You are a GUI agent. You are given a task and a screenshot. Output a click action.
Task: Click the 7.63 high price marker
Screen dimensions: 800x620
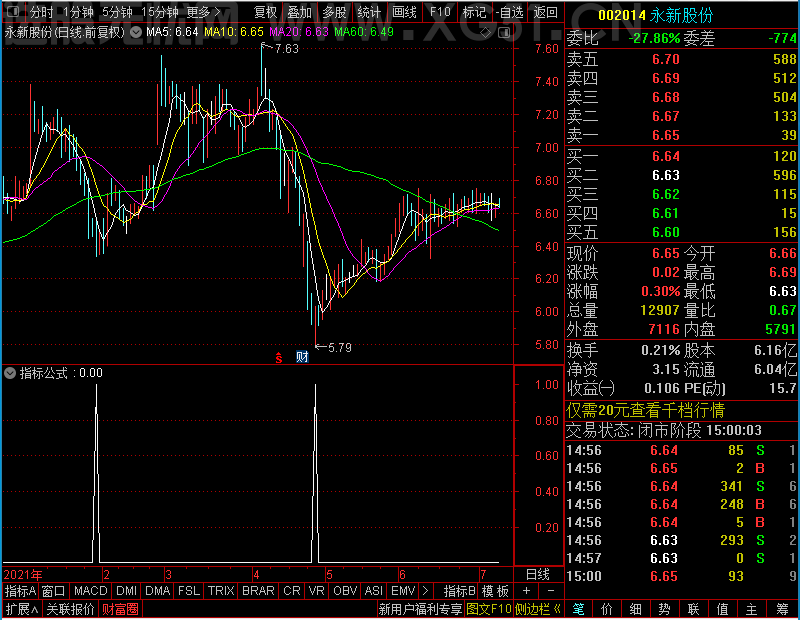coord(287,48)
